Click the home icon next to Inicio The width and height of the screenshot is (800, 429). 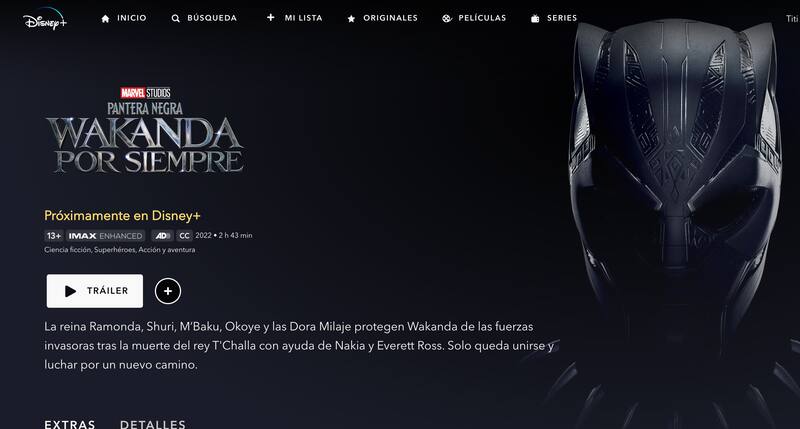[105, 18]
